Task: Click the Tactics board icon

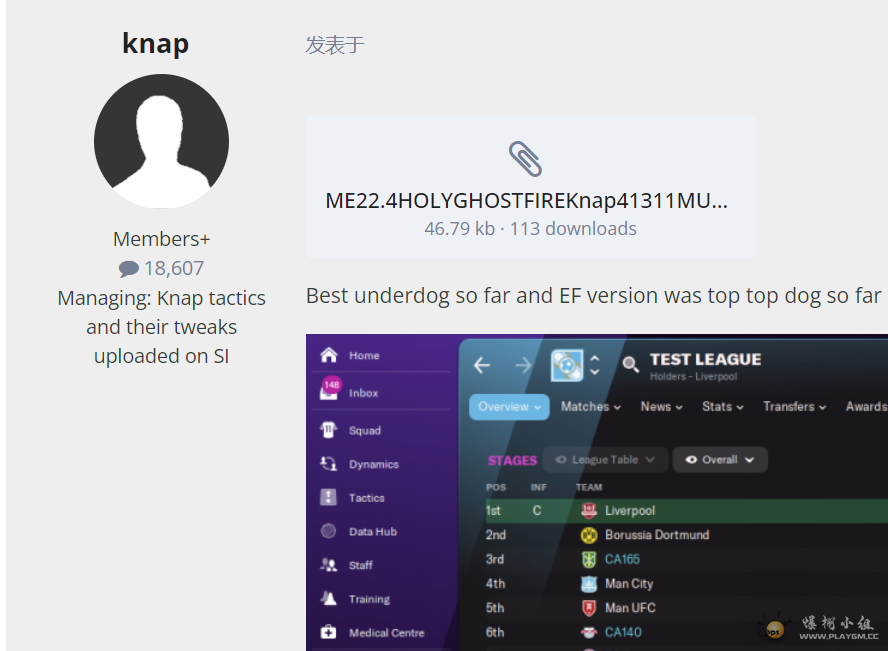Action: [328, 497]
